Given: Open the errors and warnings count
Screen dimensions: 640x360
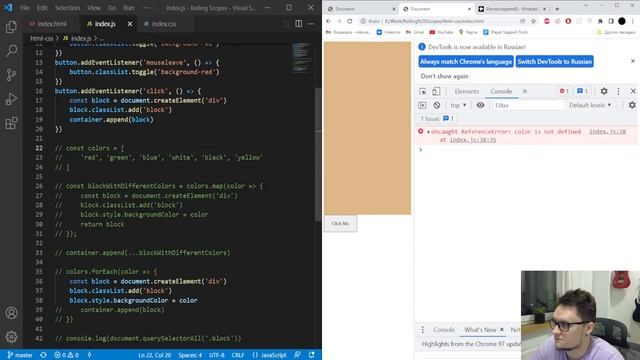Looking at the screenshot, I should pyautogui.click(x=66, y=355).
